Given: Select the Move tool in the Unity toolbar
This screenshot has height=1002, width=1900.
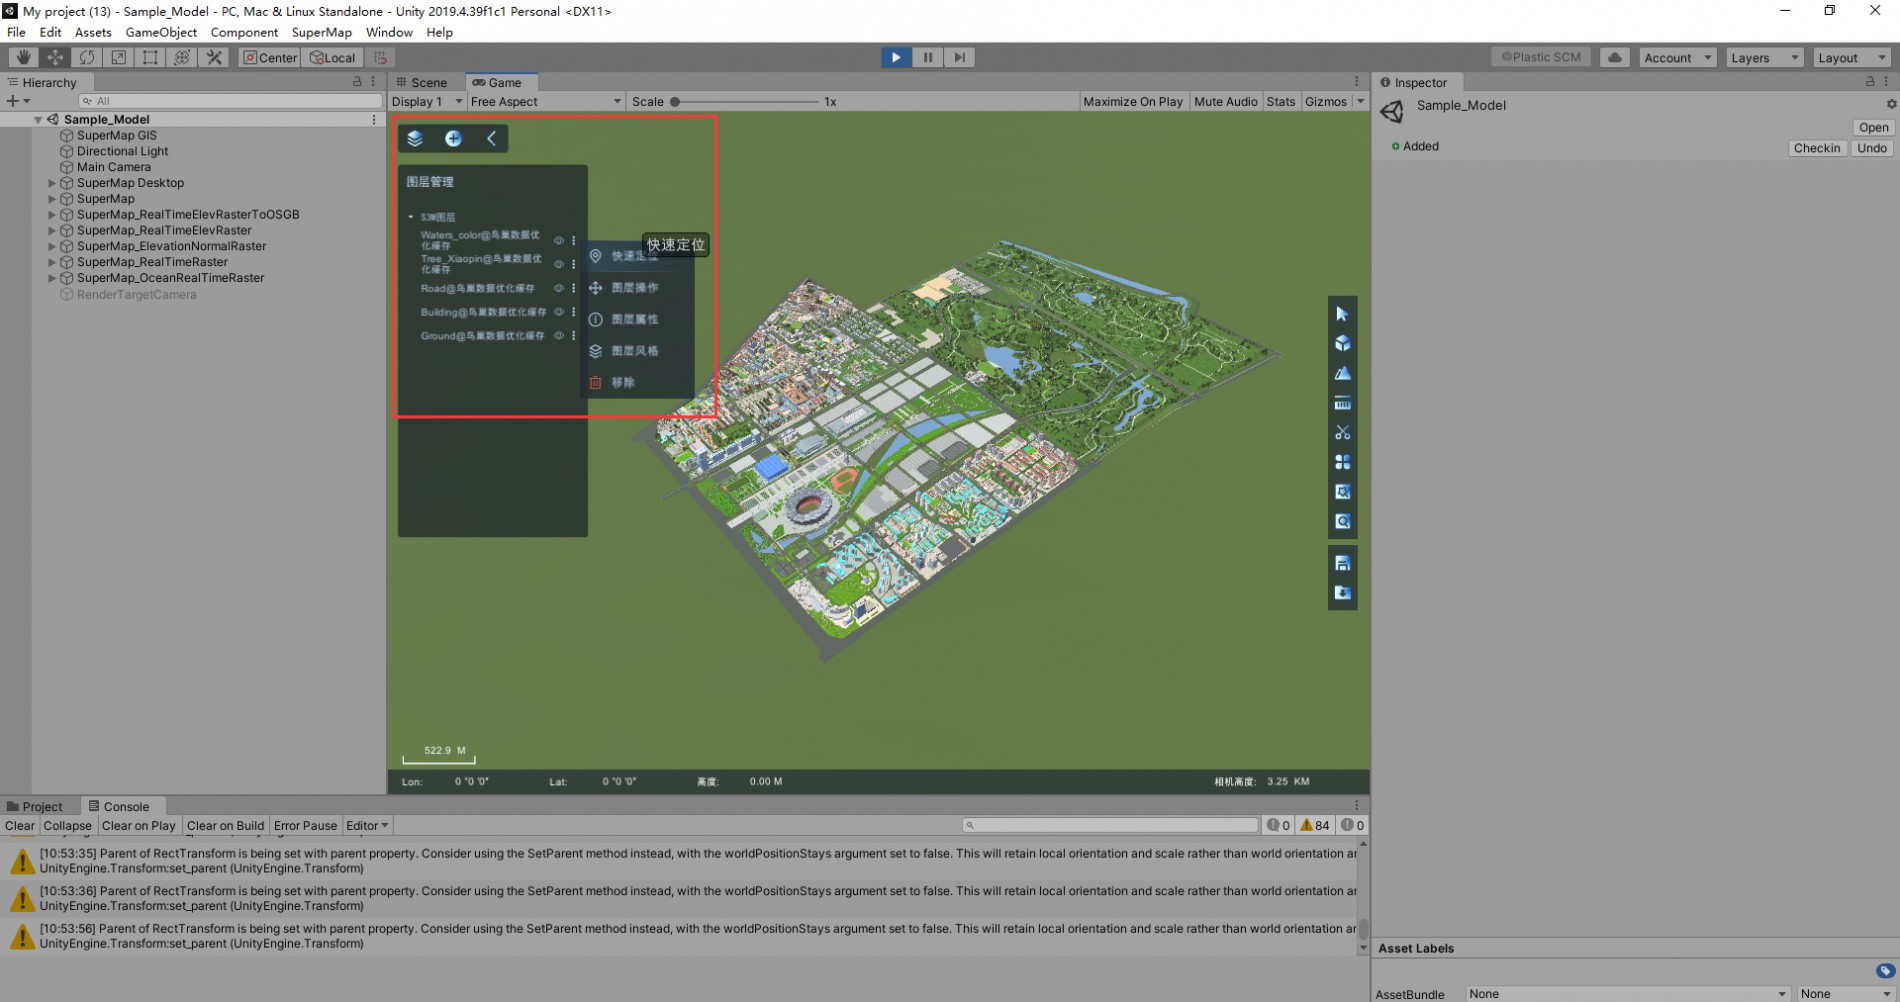Looking at the screenshot, I should click(x=55, y=57).
